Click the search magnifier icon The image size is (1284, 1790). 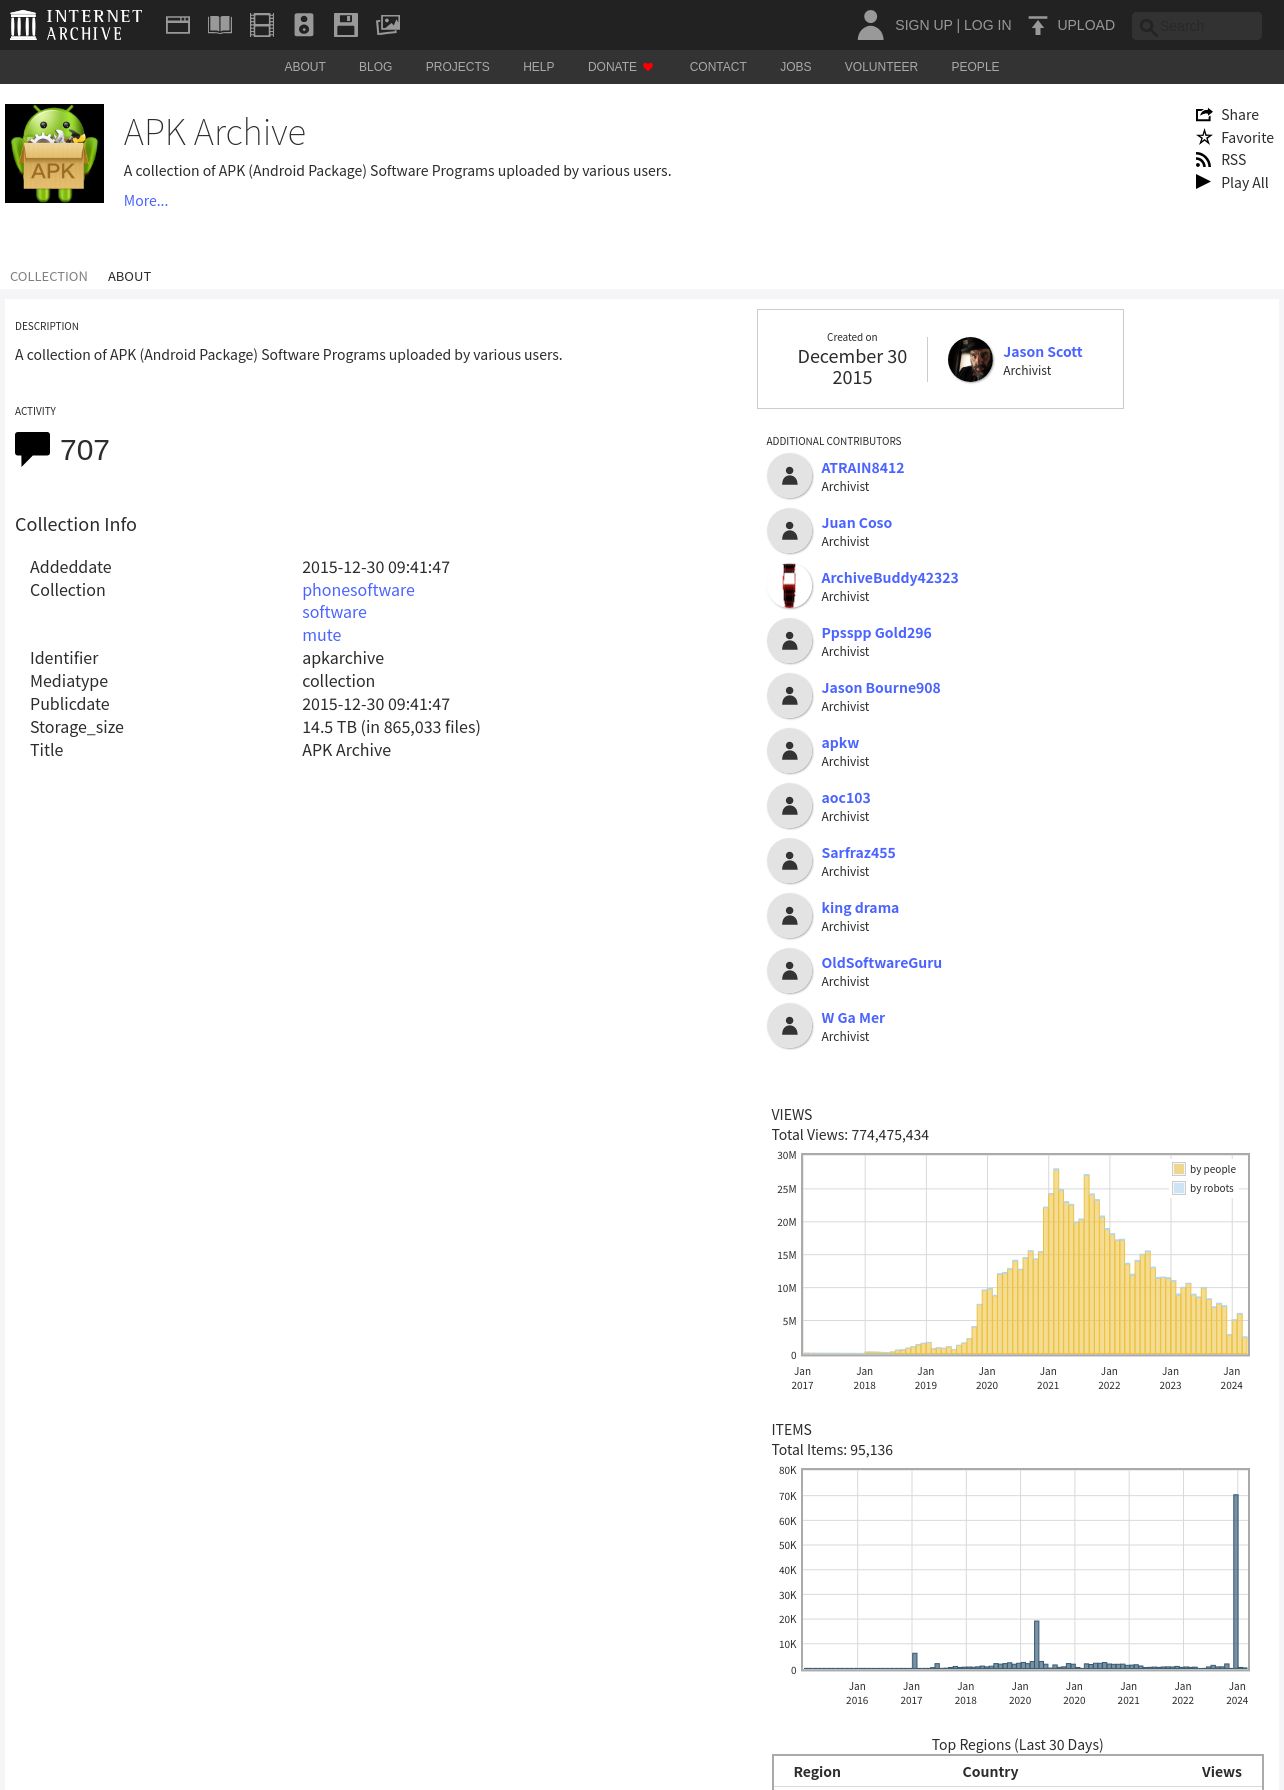1148,27
